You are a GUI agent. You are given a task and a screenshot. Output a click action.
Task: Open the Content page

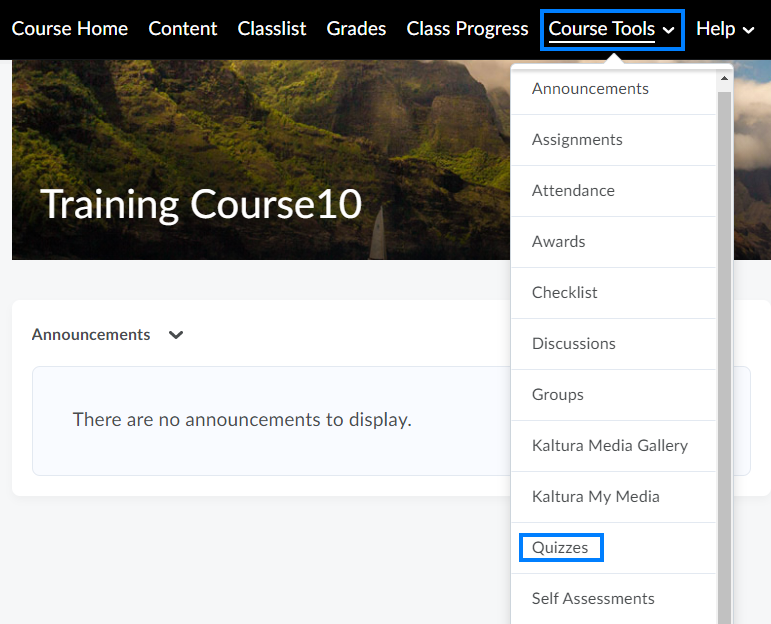coord(183,29)
